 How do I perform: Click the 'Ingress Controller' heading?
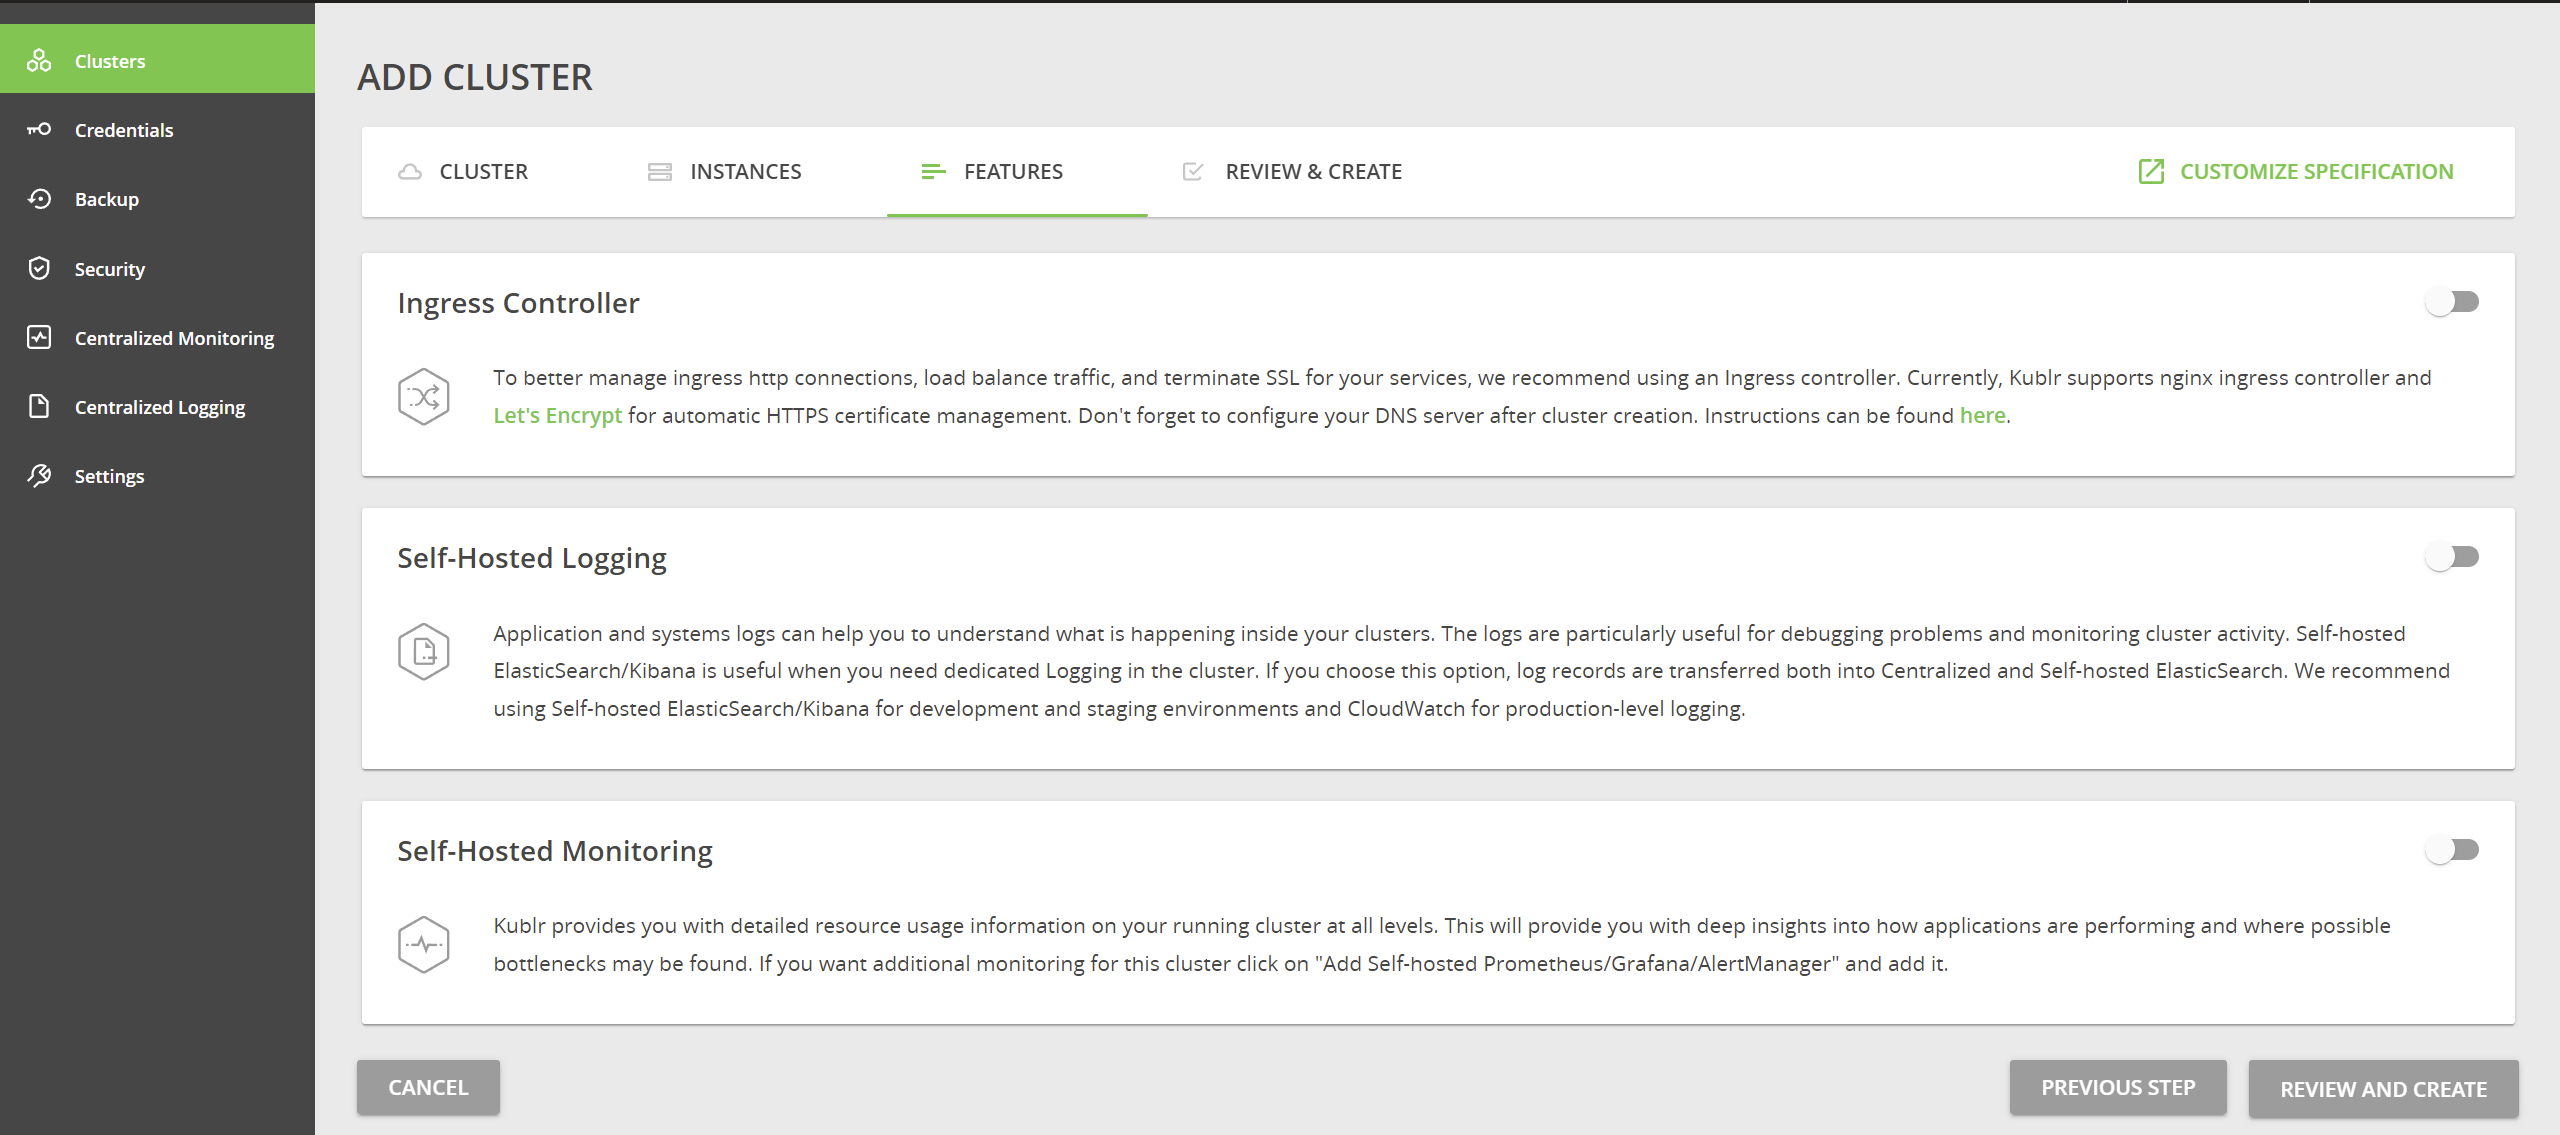click(x=518, y=303)
